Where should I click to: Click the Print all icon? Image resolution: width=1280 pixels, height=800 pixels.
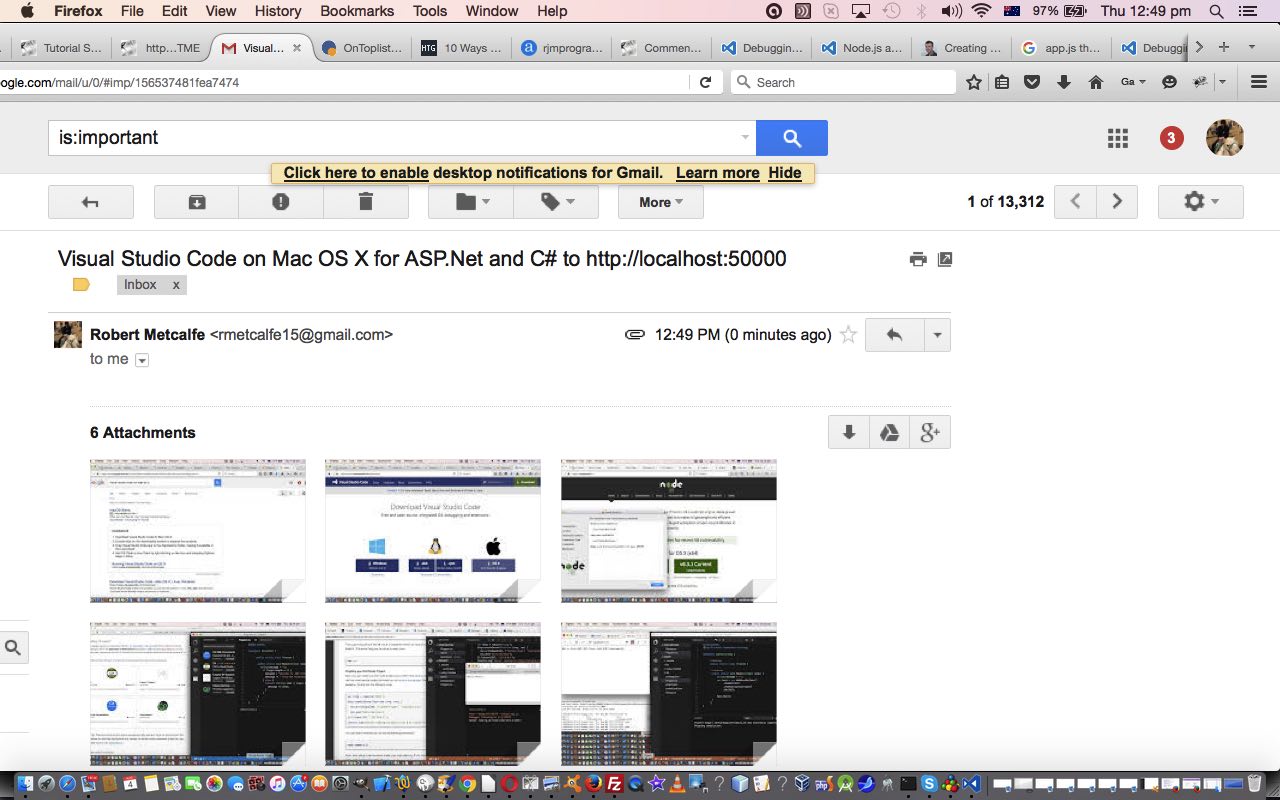pyautogui.click(x=918, y=259)
